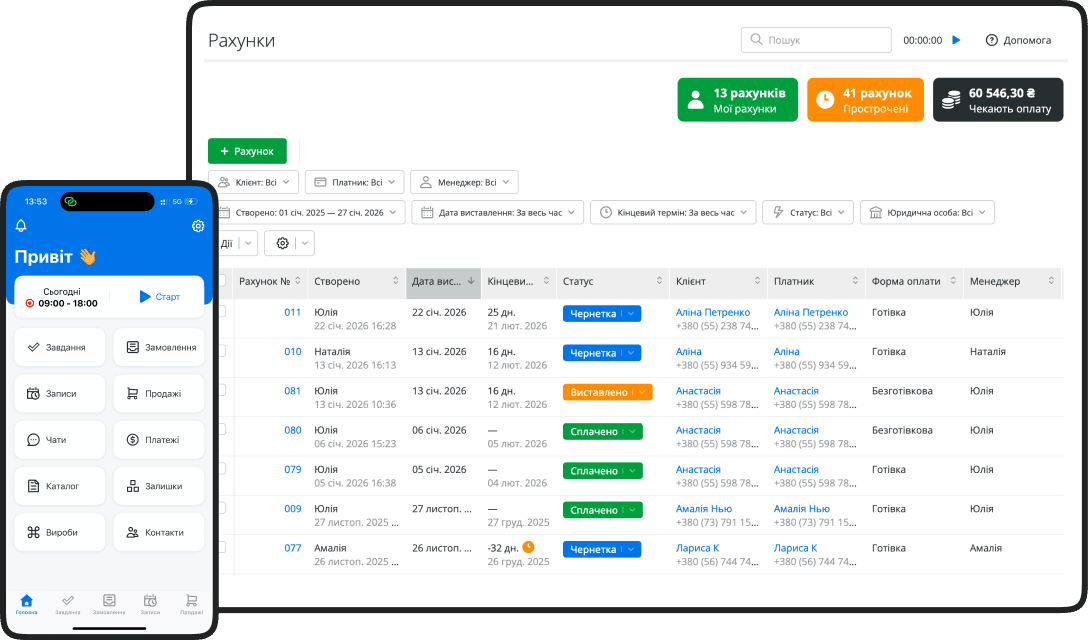Open settings gear on the phone screen
This screenshot has width=1088, height=640.
click(x=198, y=226)
